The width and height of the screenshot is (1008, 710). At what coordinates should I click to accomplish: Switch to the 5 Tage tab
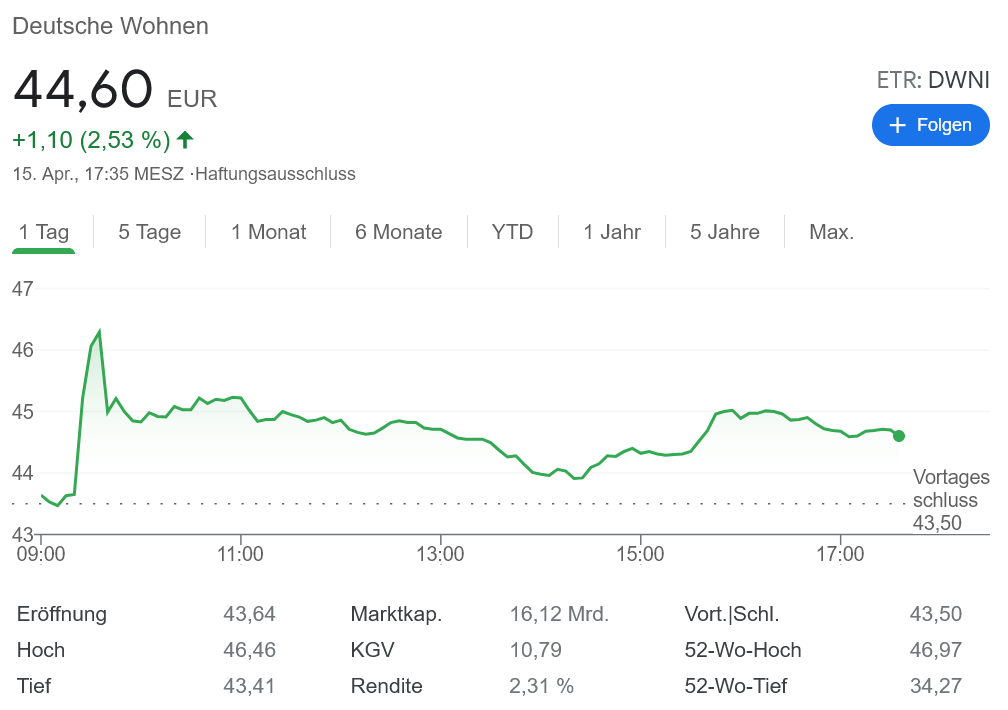(x=149, y=232)
